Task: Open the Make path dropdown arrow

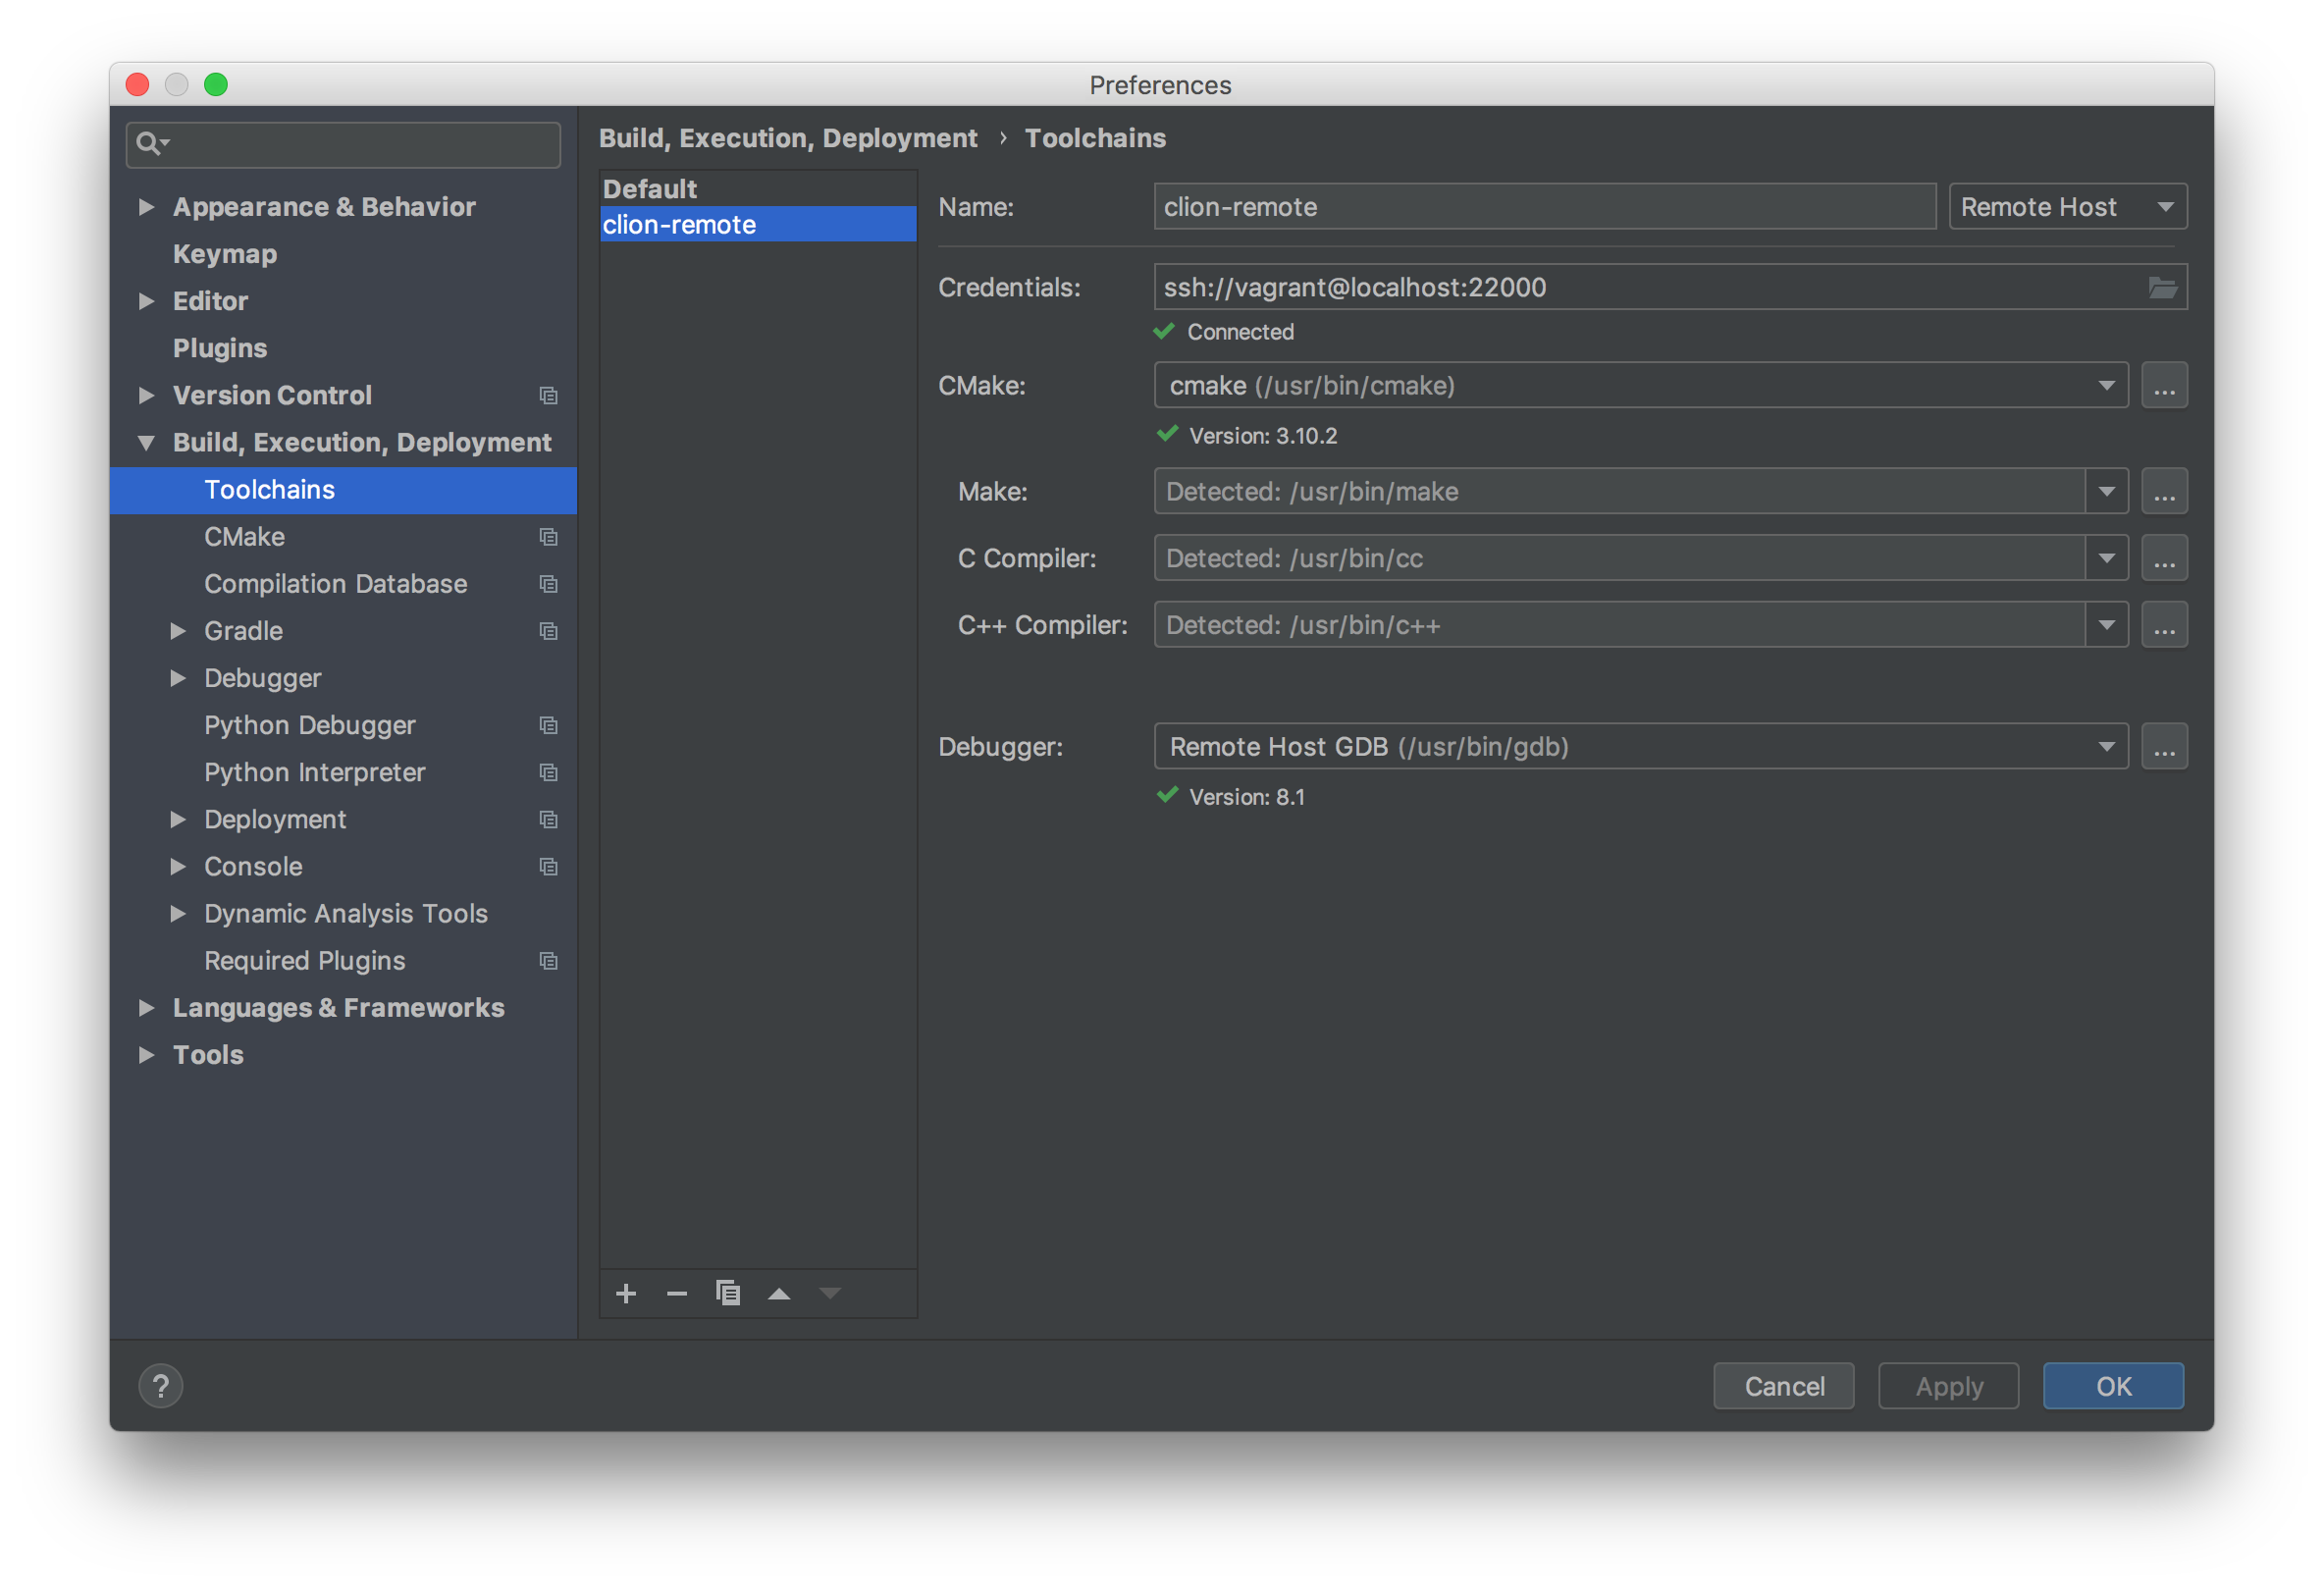Action: click(2106, 492)
